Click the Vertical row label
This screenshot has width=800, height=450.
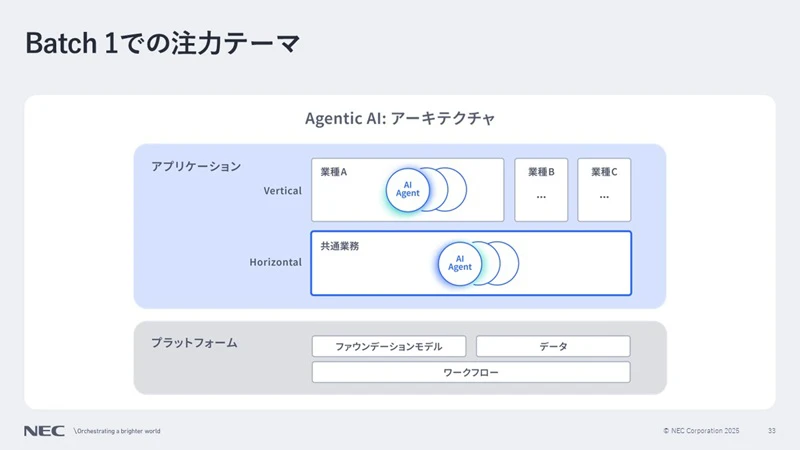tap(282, 190)
